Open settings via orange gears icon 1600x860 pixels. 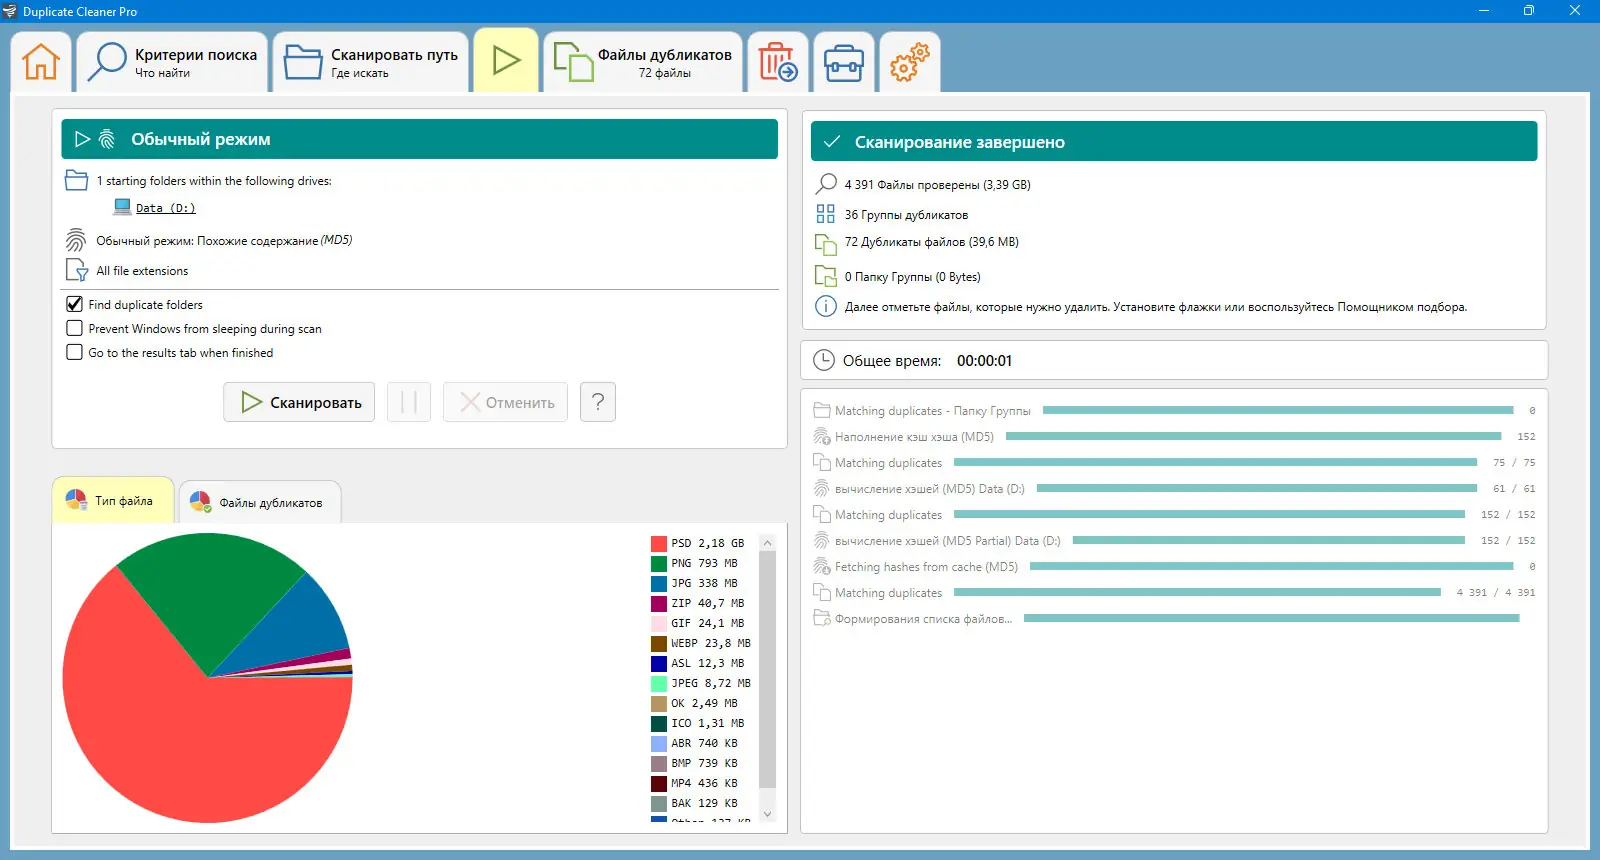coord(909,62)
